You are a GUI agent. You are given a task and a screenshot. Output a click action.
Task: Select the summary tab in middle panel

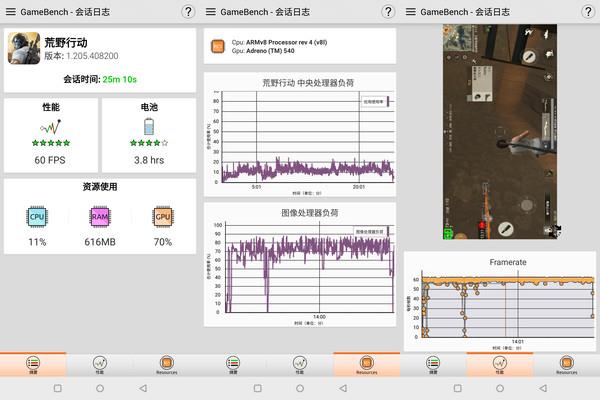coord(233,365)
